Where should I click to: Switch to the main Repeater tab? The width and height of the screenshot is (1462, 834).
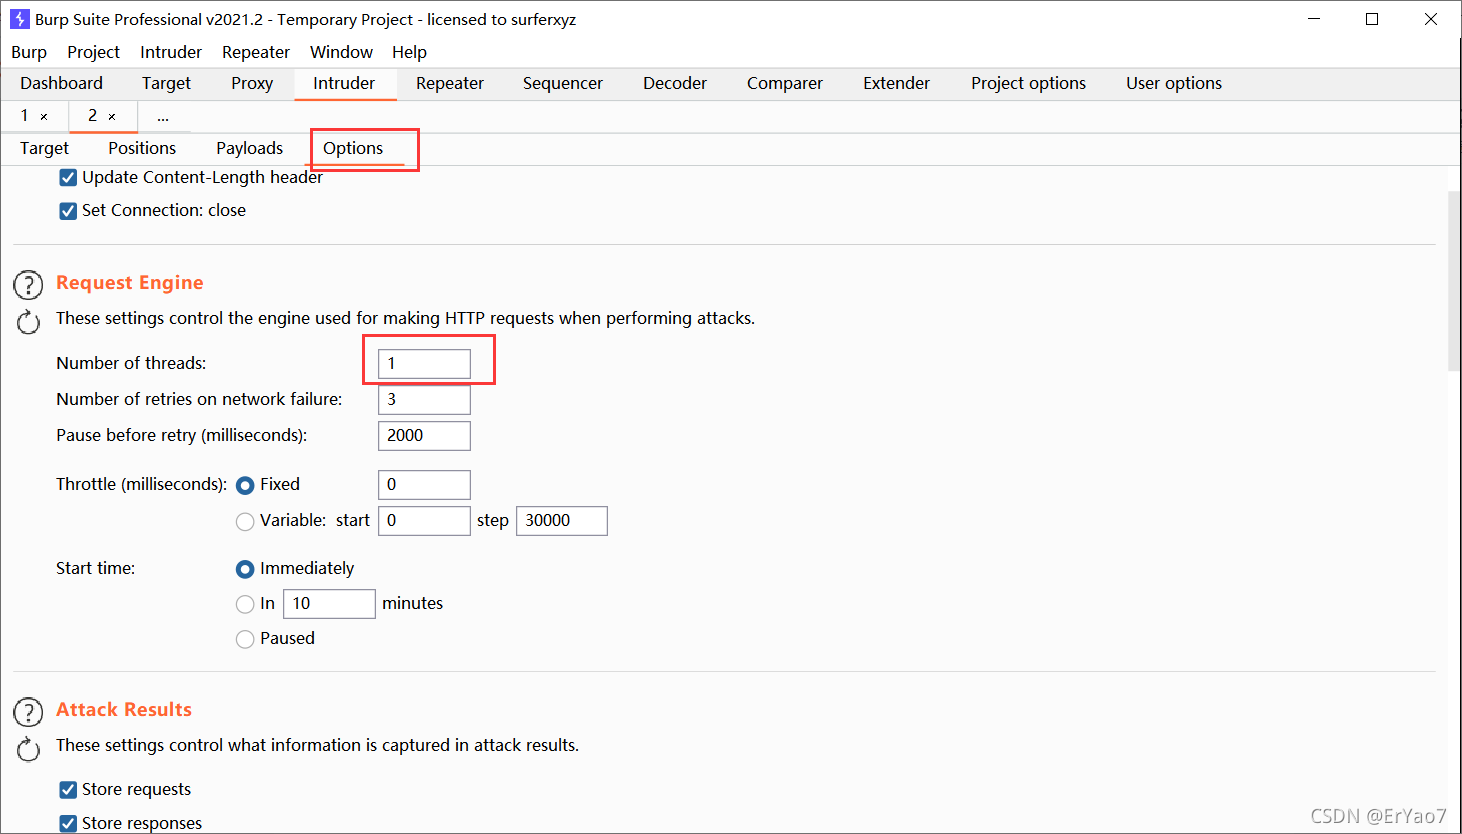click(x=450, y=84)
